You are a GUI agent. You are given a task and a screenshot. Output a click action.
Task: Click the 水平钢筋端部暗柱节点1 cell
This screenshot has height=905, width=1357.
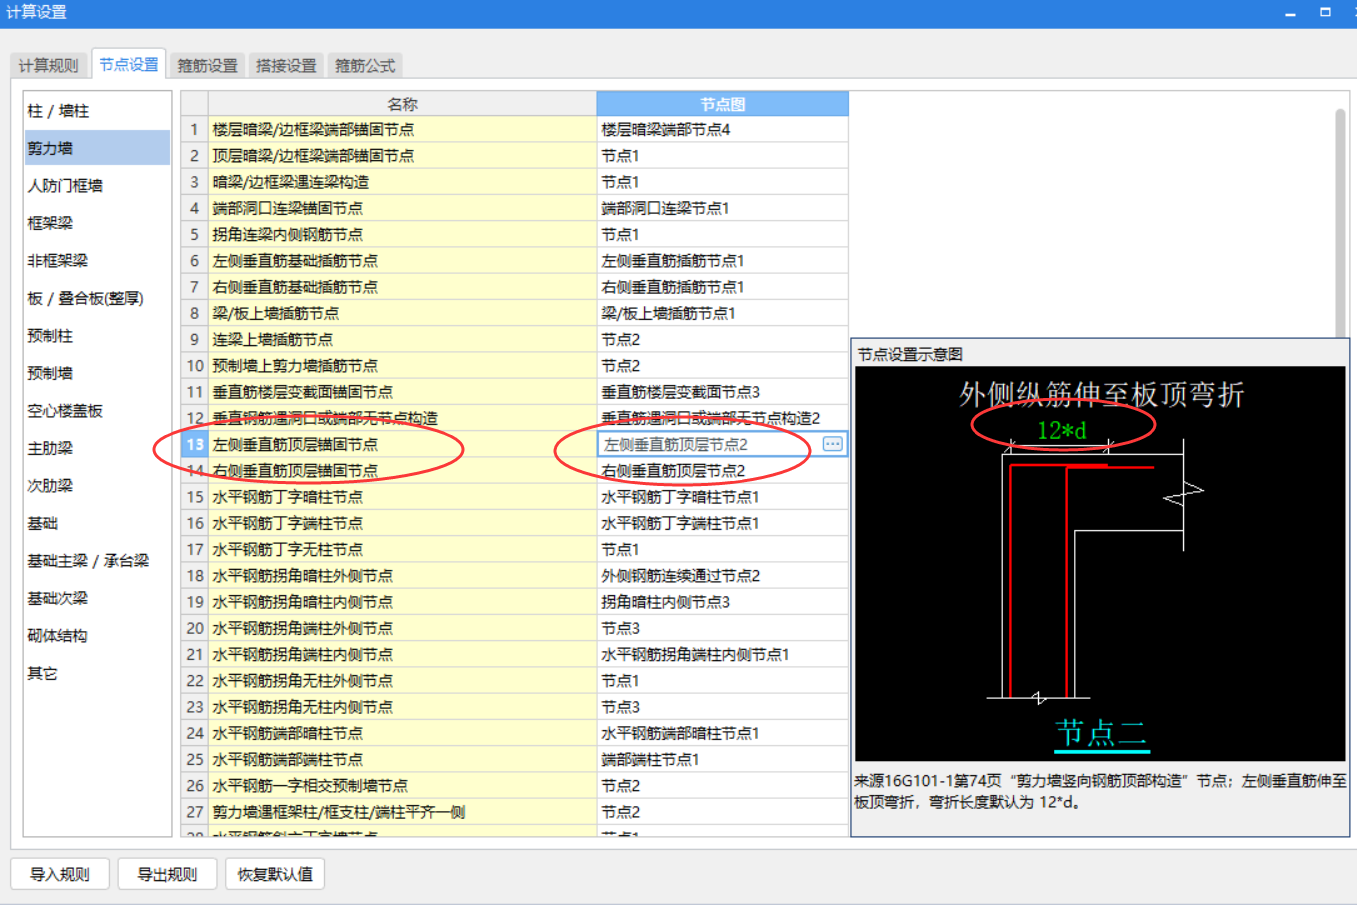pos(722,733)
